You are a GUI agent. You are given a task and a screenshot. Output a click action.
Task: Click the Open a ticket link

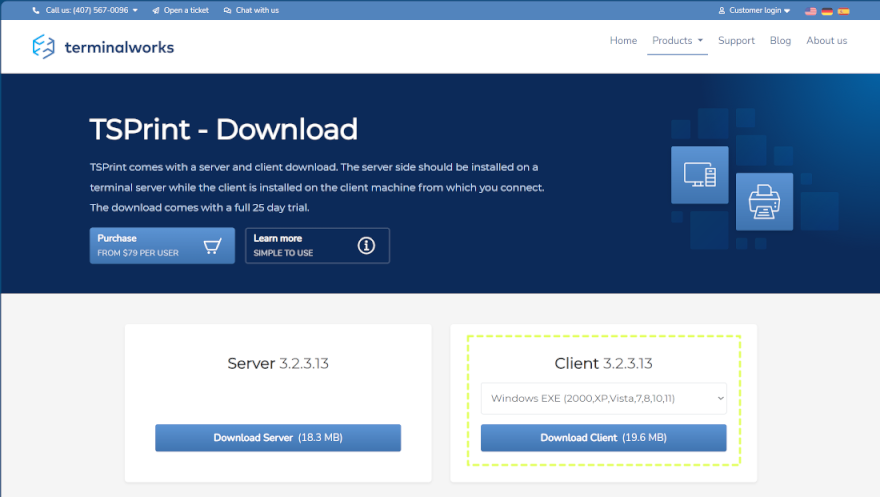(186, 10)
